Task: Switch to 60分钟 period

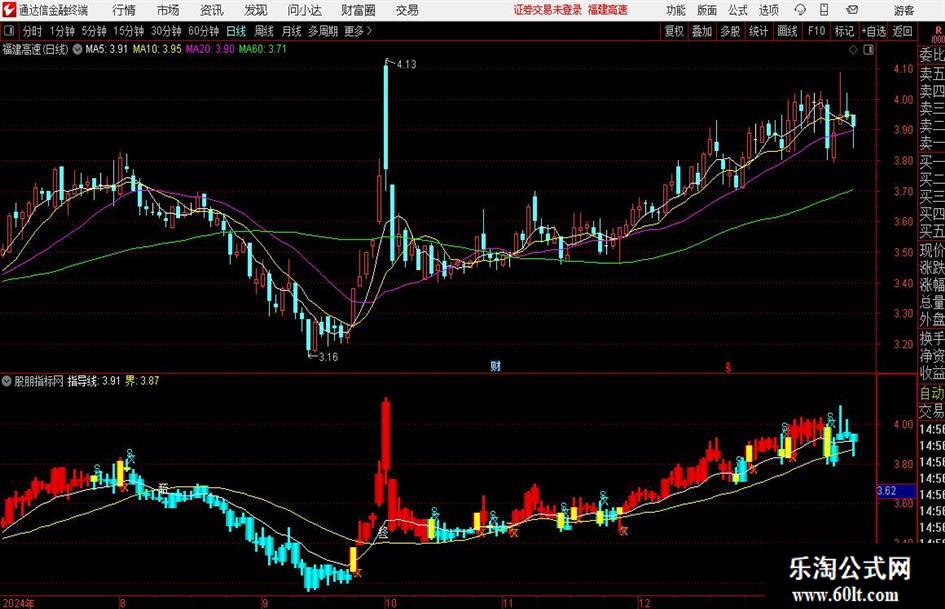Action: (x=204, y=31)
